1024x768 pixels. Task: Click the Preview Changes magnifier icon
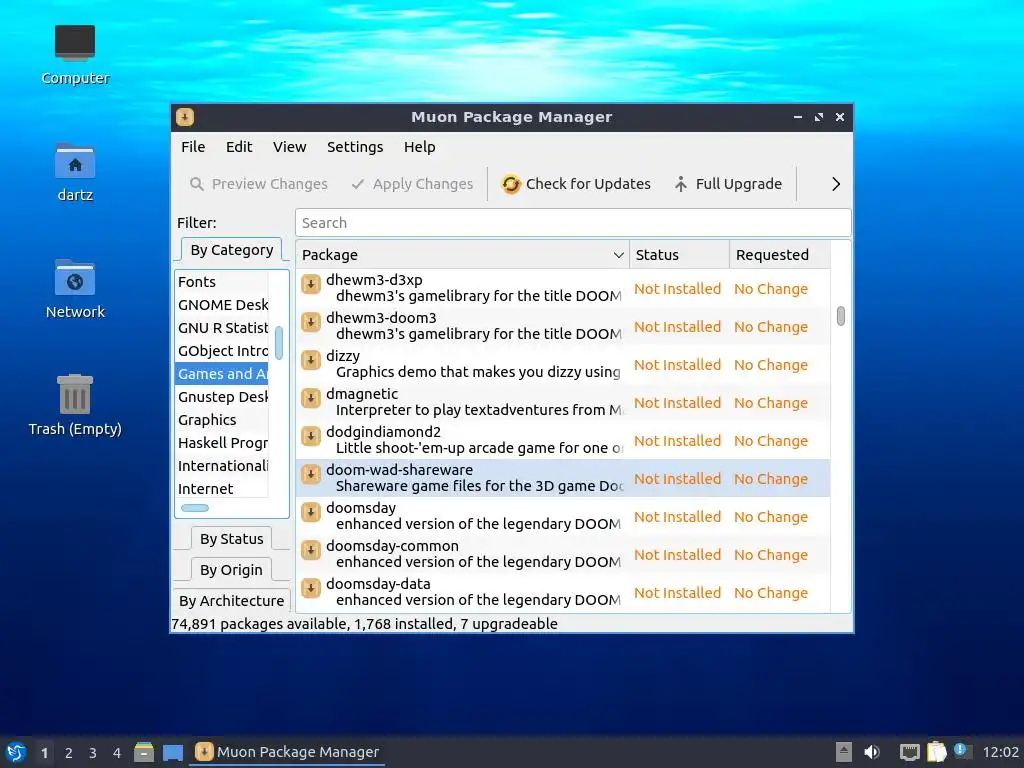coord(197,184)
